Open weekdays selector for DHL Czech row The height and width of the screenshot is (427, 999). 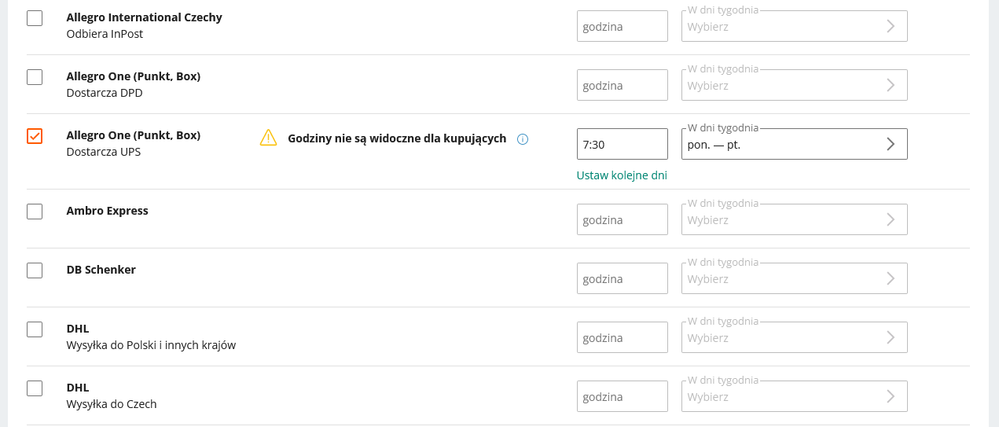point(794,396)
